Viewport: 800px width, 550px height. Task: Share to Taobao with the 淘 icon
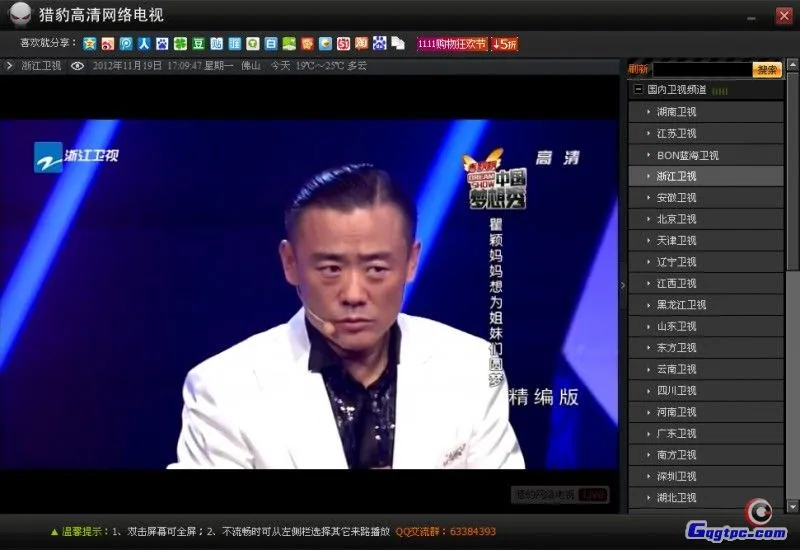(x=361, y=44)
